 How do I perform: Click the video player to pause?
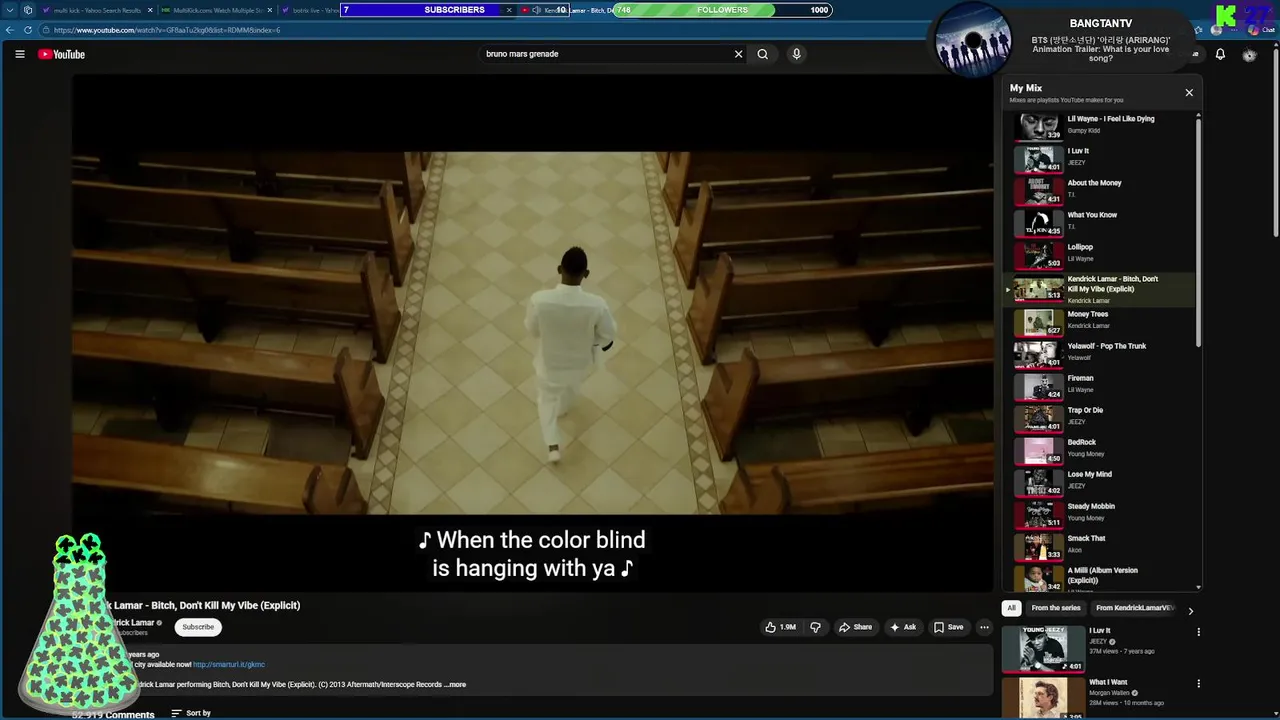coord(532,332)
